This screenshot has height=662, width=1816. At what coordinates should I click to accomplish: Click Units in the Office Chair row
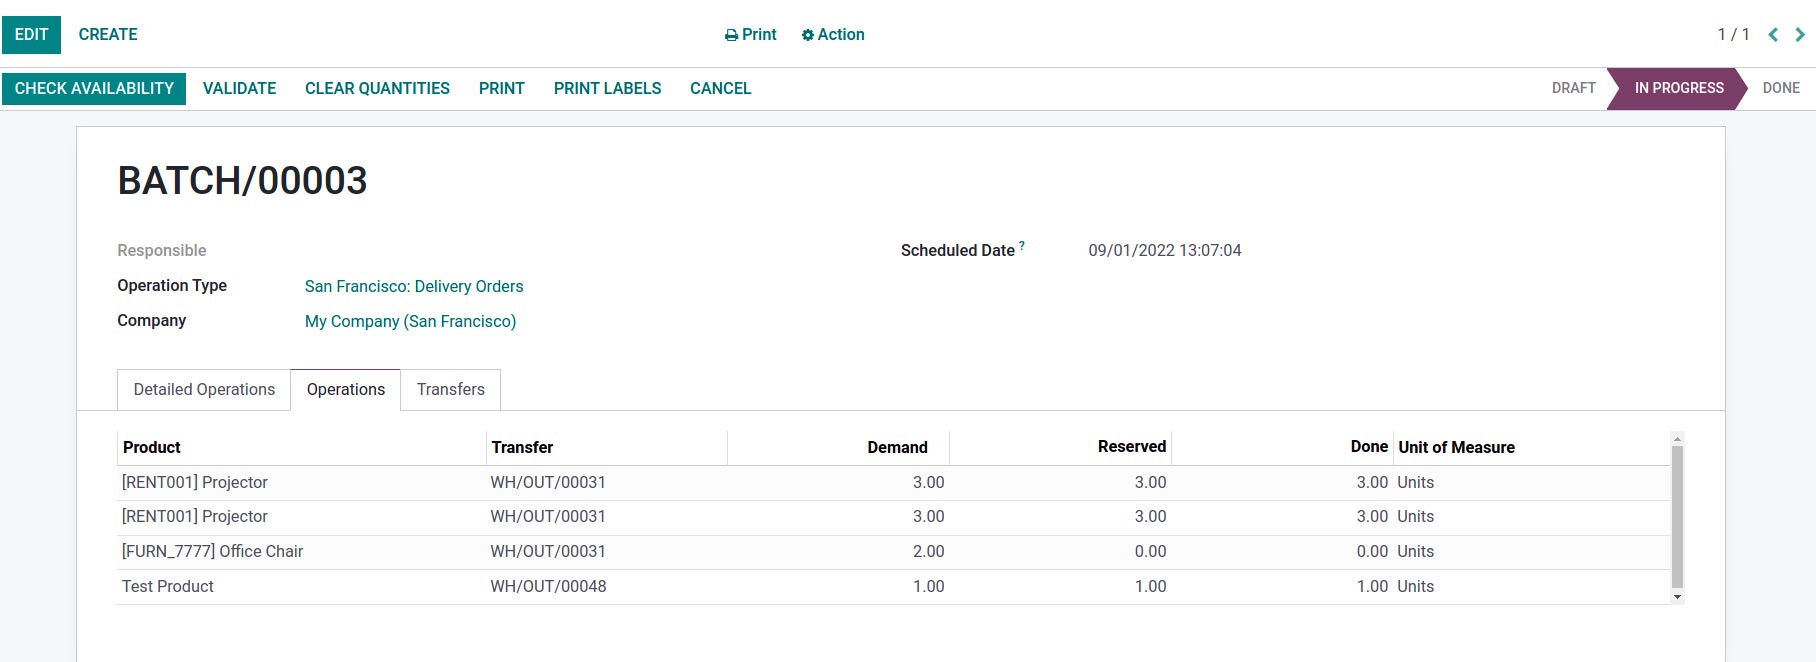pyautogui.click(x=1415, y=552)
